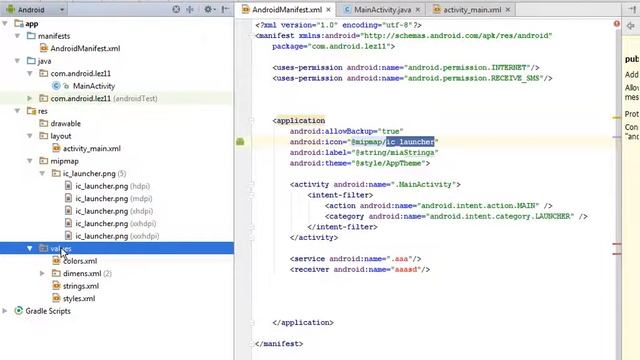Open activity_main.xml from the layout folder
Screen dimensions: 640x360
(x=91, y=149)
